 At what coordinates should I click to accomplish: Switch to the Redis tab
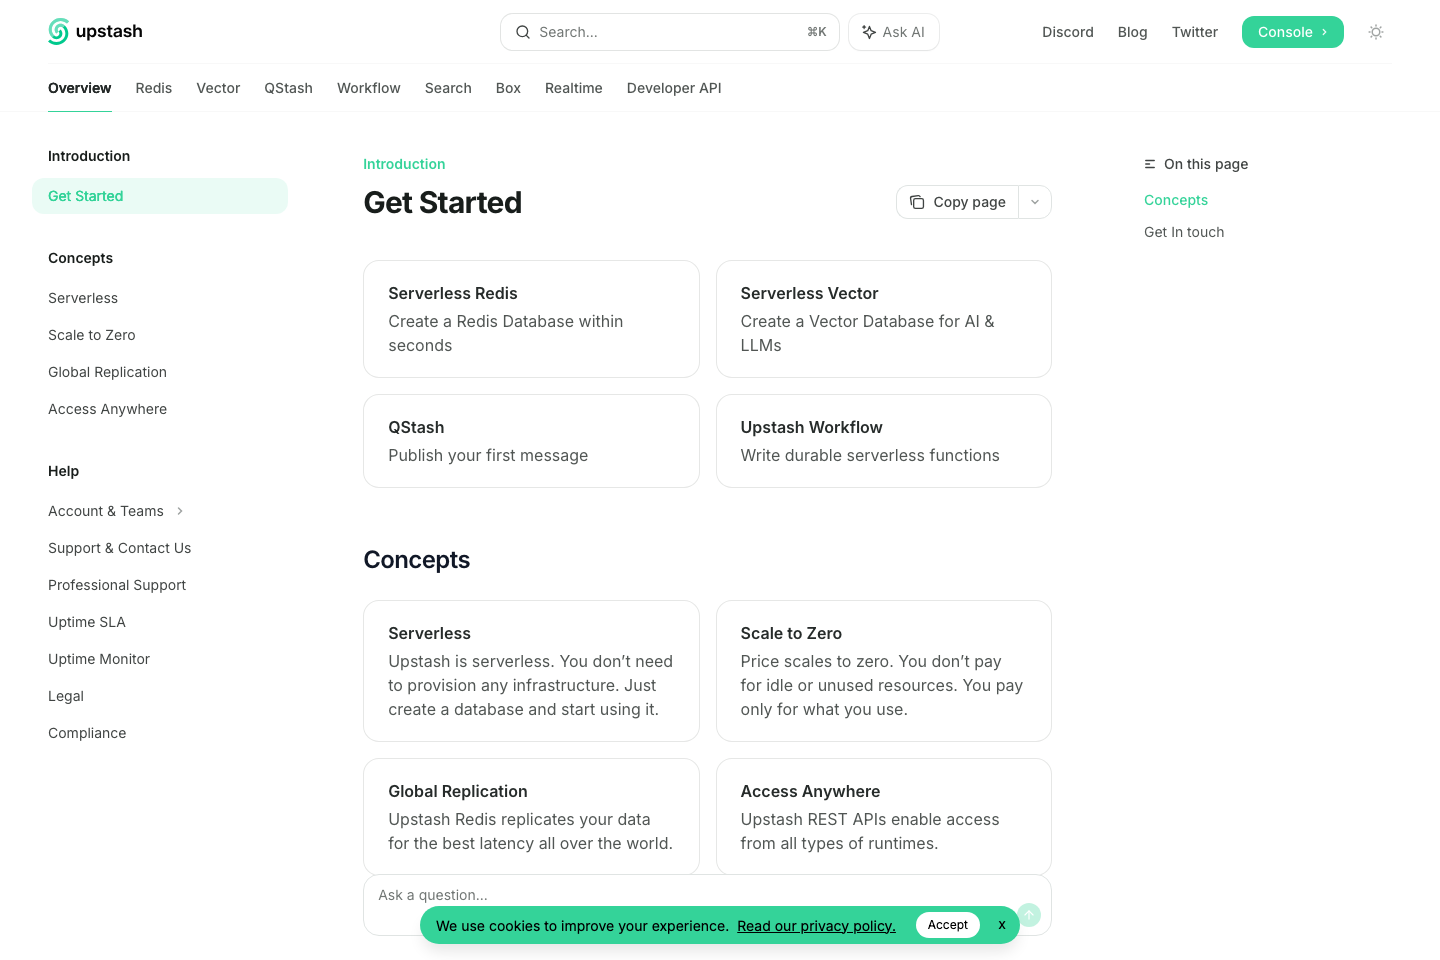153,88
